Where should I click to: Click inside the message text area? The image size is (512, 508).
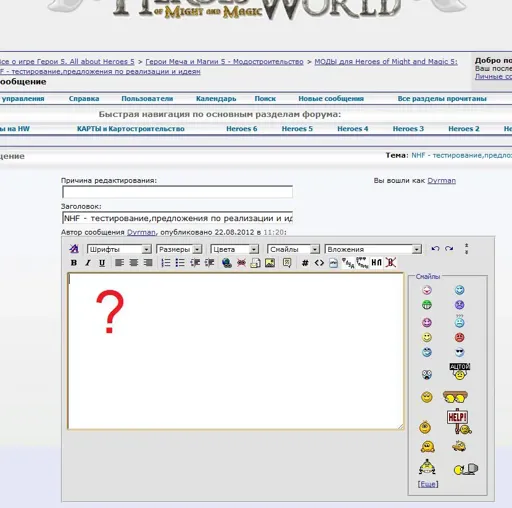pyautogui.click(x=236, y=351)
